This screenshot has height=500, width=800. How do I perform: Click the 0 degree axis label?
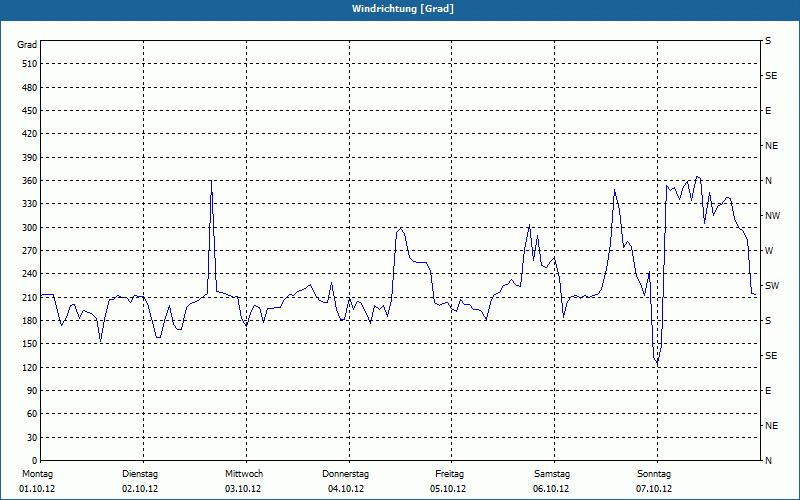34,461
